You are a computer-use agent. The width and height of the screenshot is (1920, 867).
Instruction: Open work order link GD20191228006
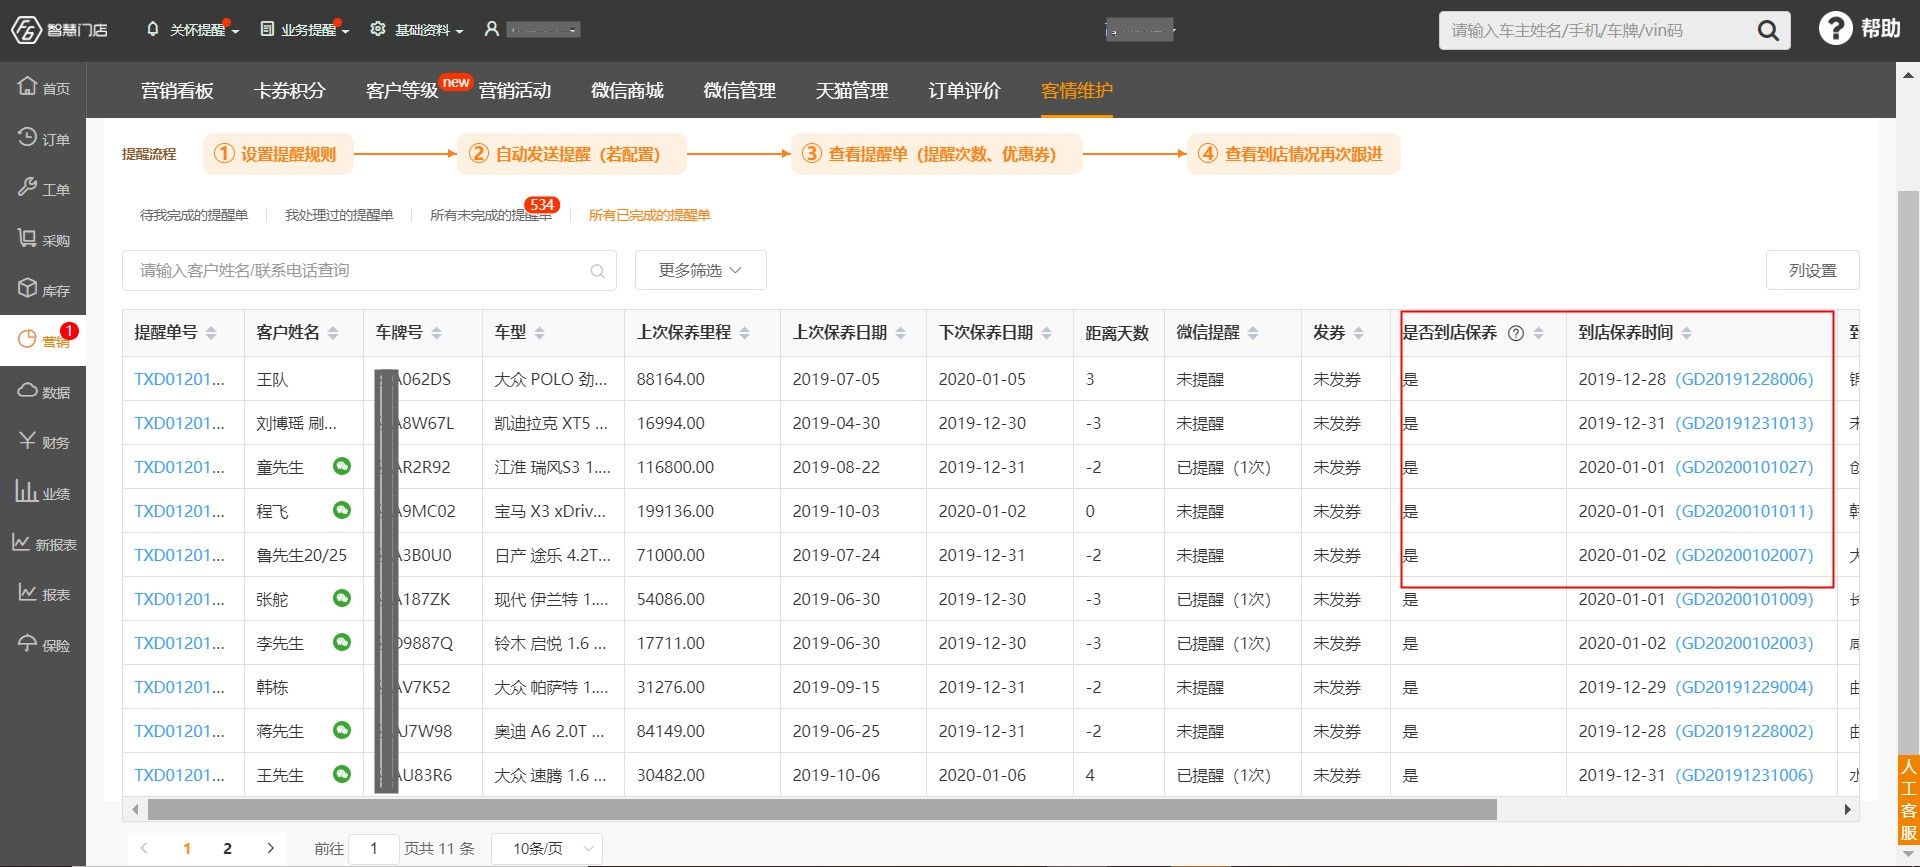pos(1744,379)
